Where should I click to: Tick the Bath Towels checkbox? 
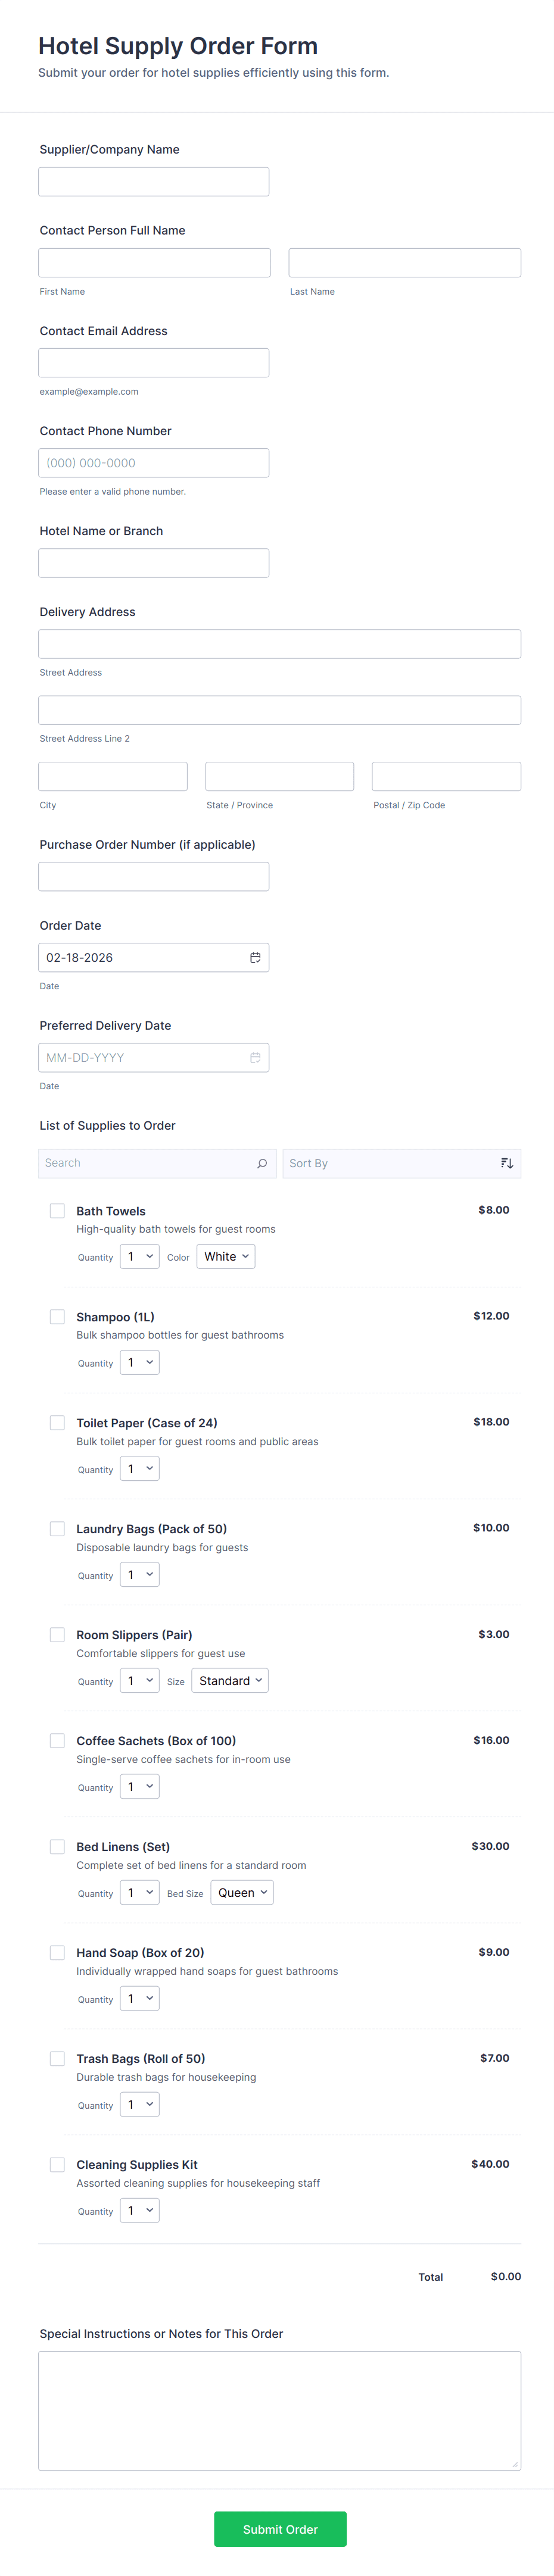click(x=58, y=1211)
